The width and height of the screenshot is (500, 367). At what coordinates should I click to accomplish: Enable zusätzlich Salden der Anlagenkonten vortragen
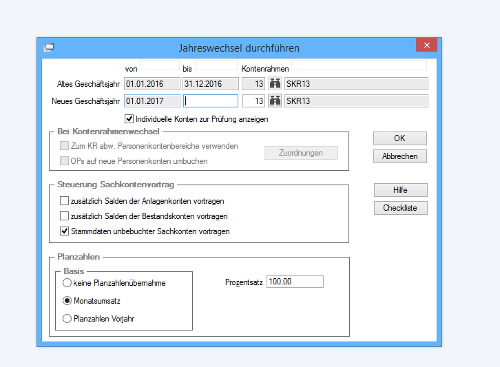(64, 201)
